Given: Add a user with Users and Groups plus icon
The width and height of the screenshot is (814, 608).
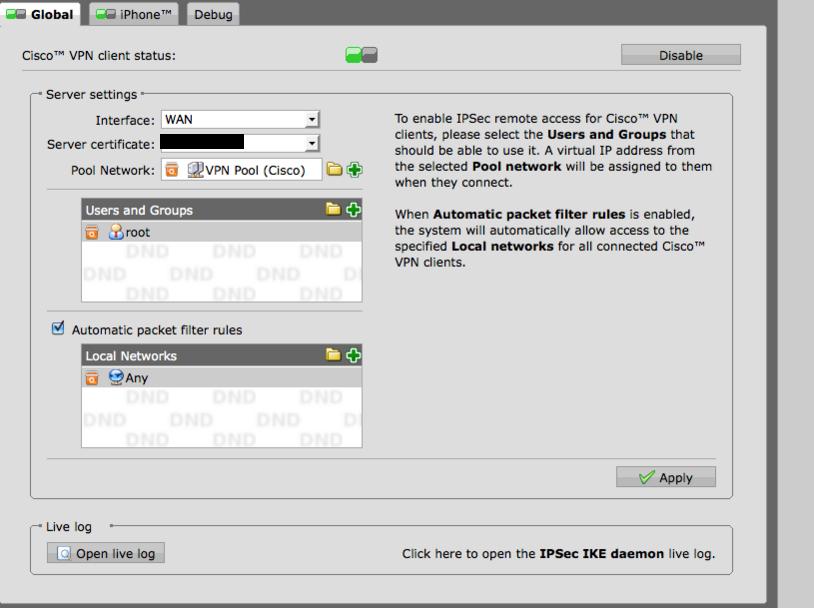Looking at the screenshot, I should (x=353, y=209).
